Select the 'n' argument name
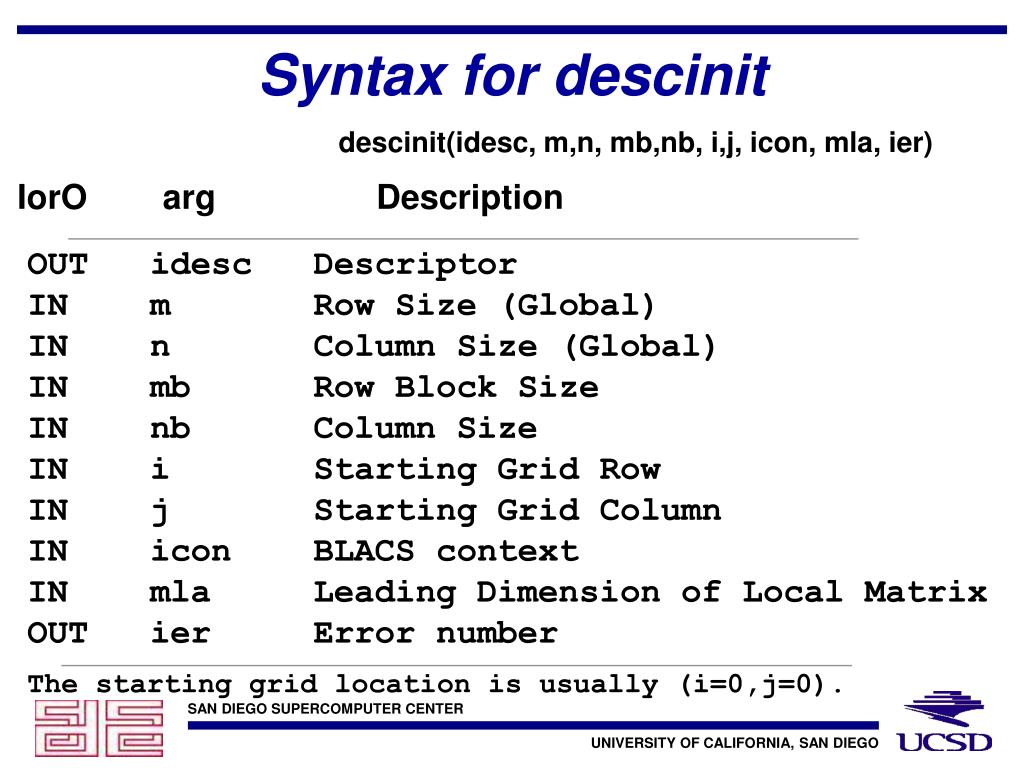The height and width of the screenshot is (768, 1024). pos(160,347)
